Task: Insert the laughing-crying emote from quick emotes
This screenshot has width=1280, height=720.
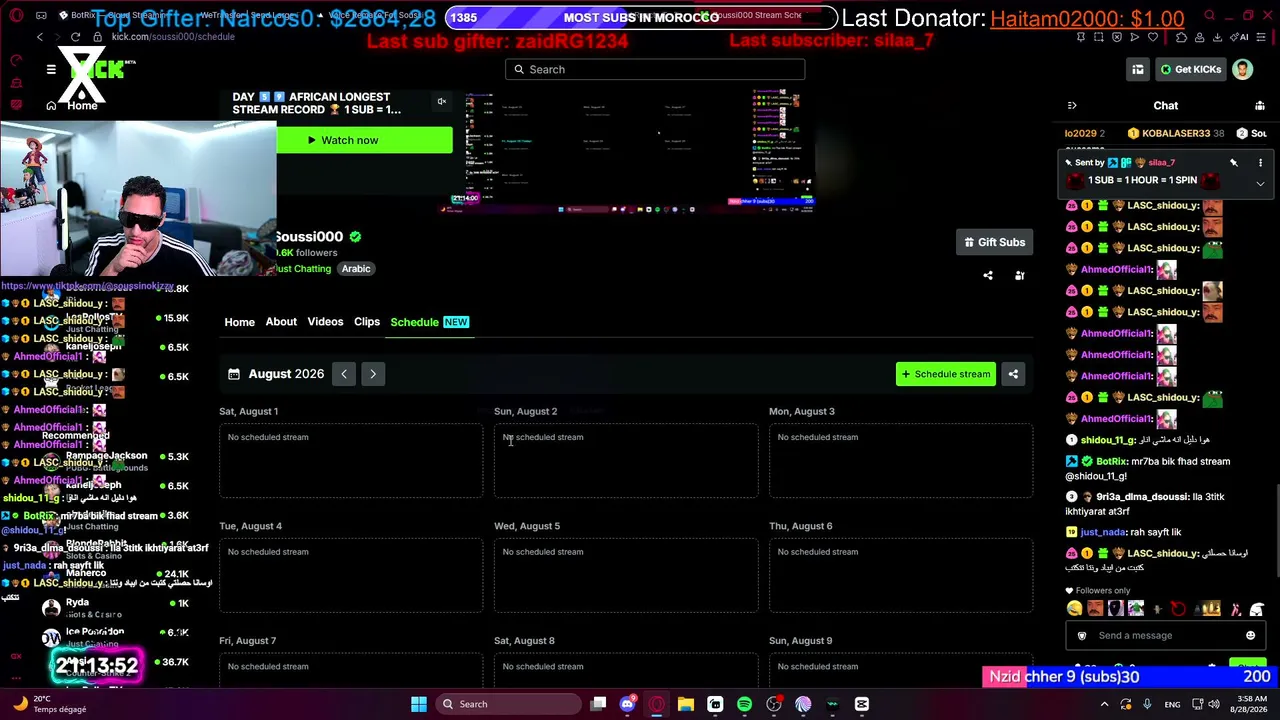Action: pos(1074,609)
